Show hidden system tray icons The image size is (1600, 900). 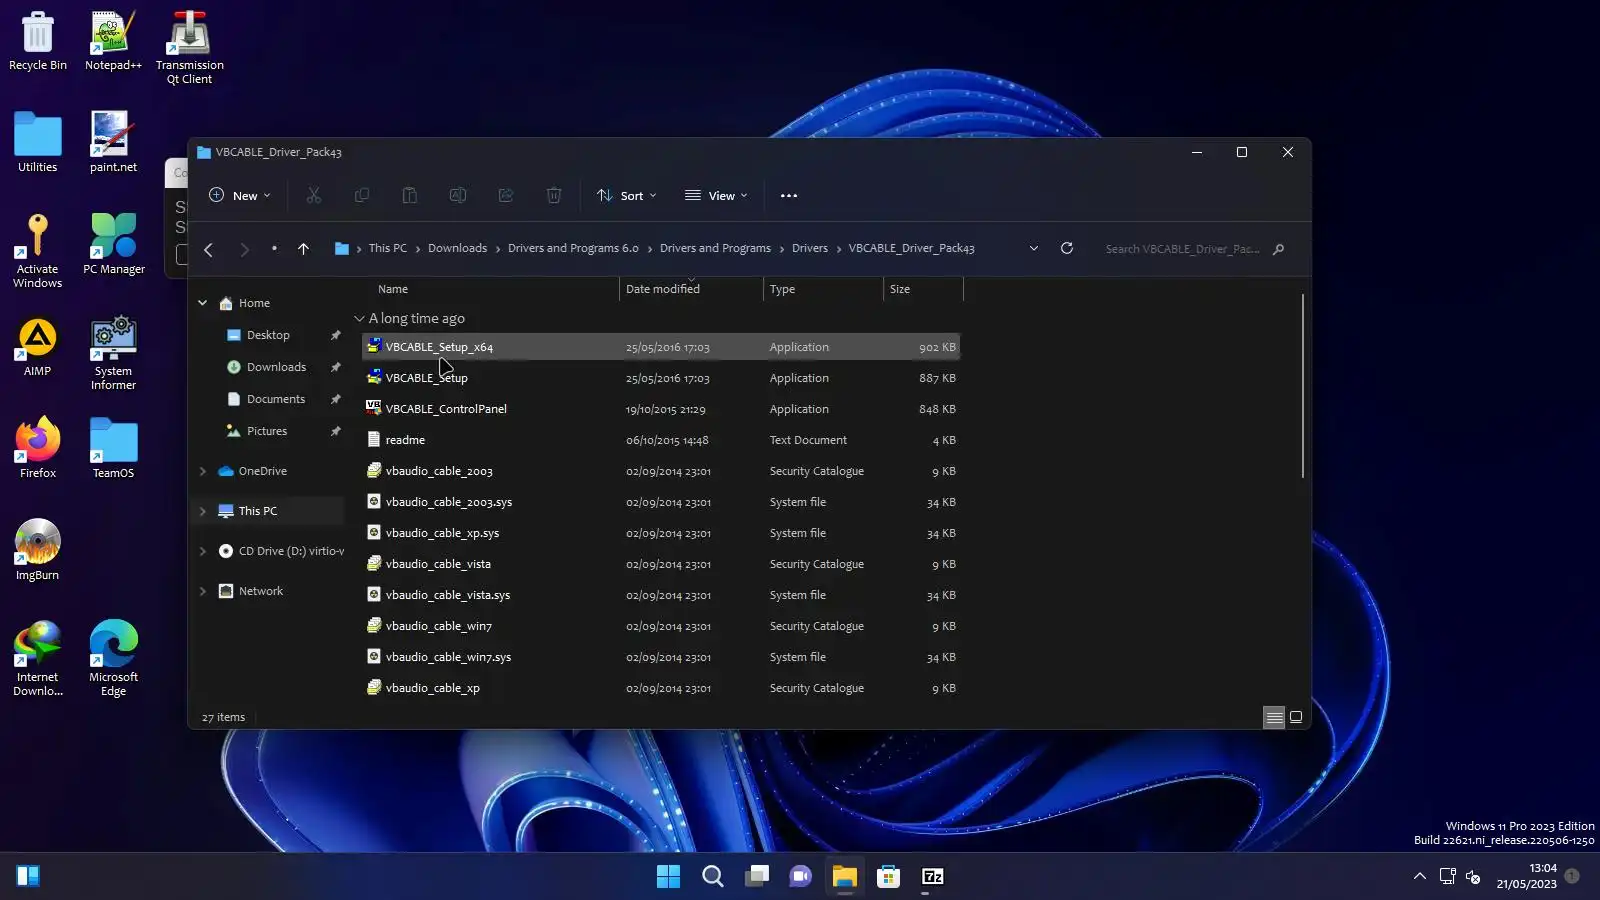[1419, 877]
